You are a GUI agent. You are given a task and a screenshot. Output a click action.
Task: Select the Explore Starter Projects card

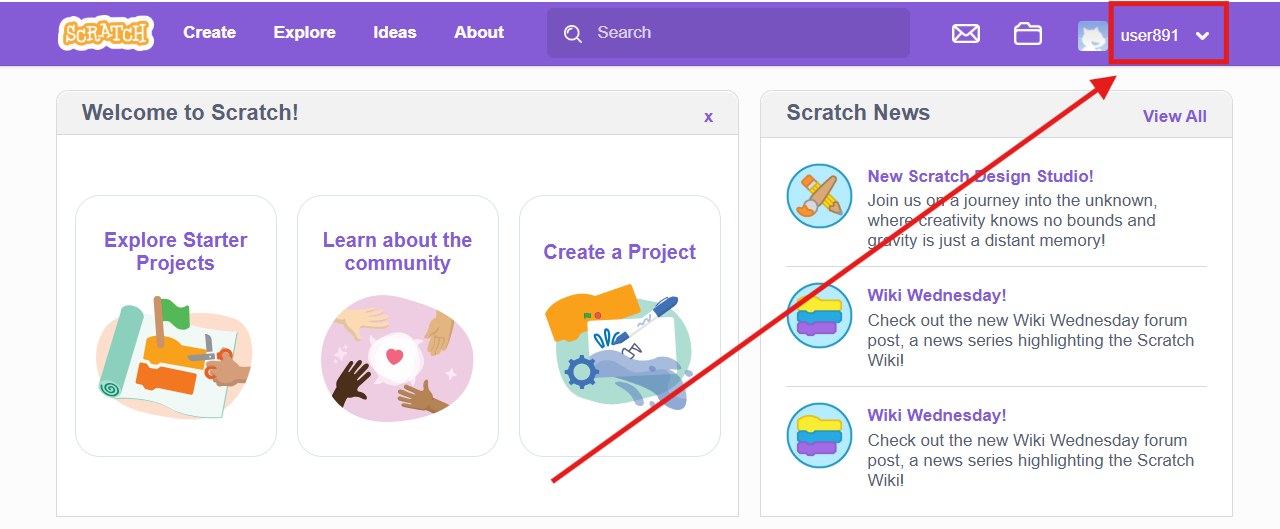pos(176,326)
